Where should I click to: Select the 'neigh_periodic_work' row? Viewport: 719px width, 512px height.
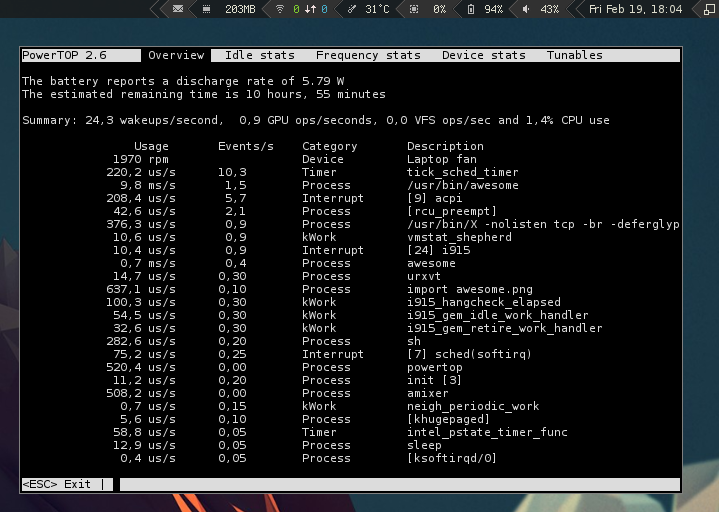click(351, 406)
